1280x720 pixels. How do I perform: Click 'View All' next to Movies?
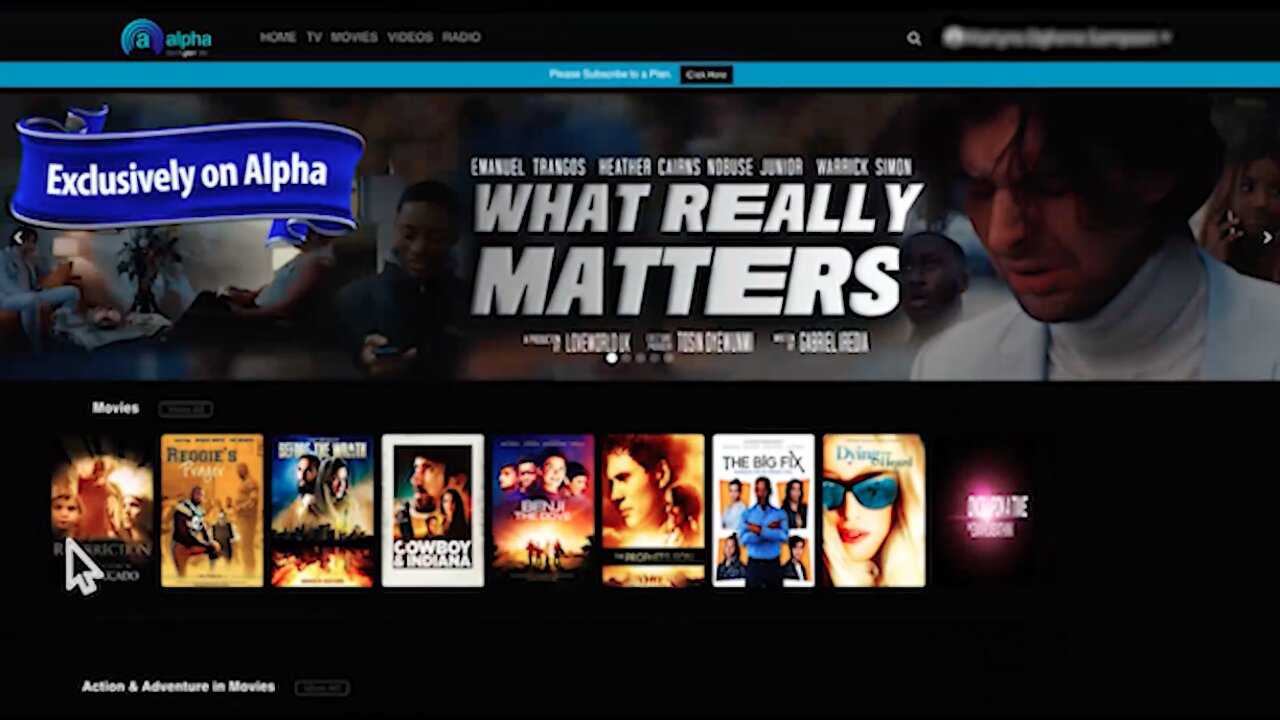(x=186, y=409)
